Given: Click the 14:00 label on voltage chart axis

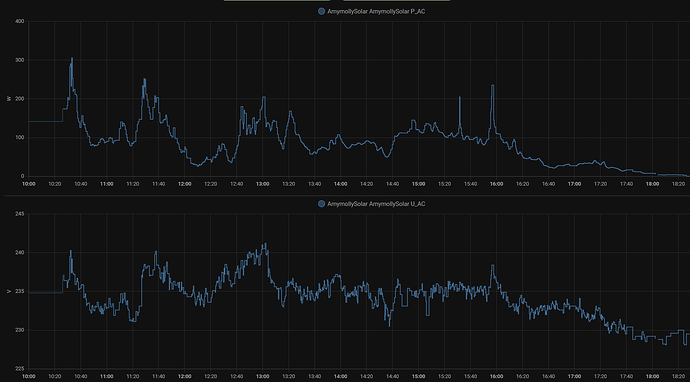Looking at the screenshot, I should pyautogui.click(x=340, y=376).
